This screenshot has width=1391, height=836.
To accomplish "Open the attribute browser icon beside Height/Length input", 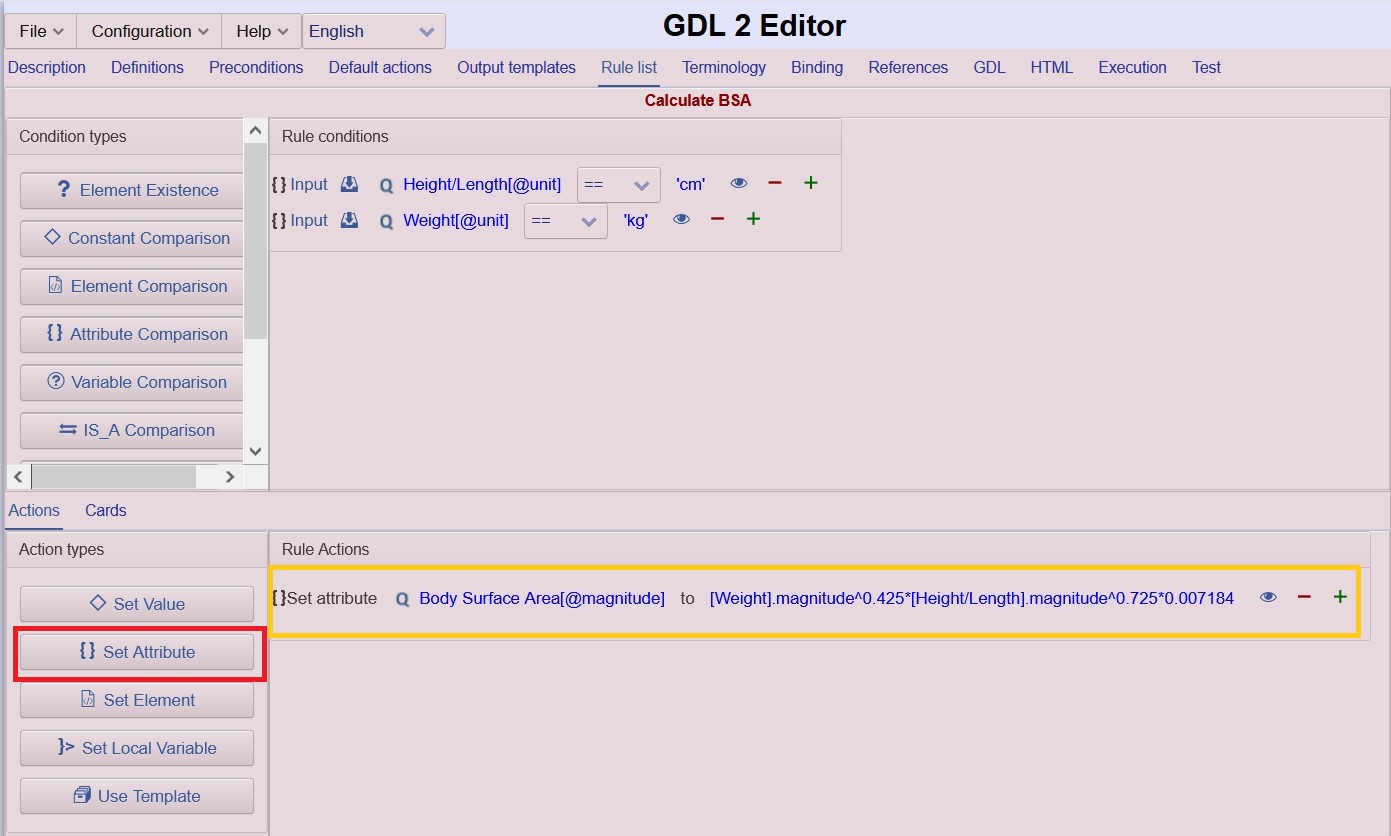I will click(349, 183).
